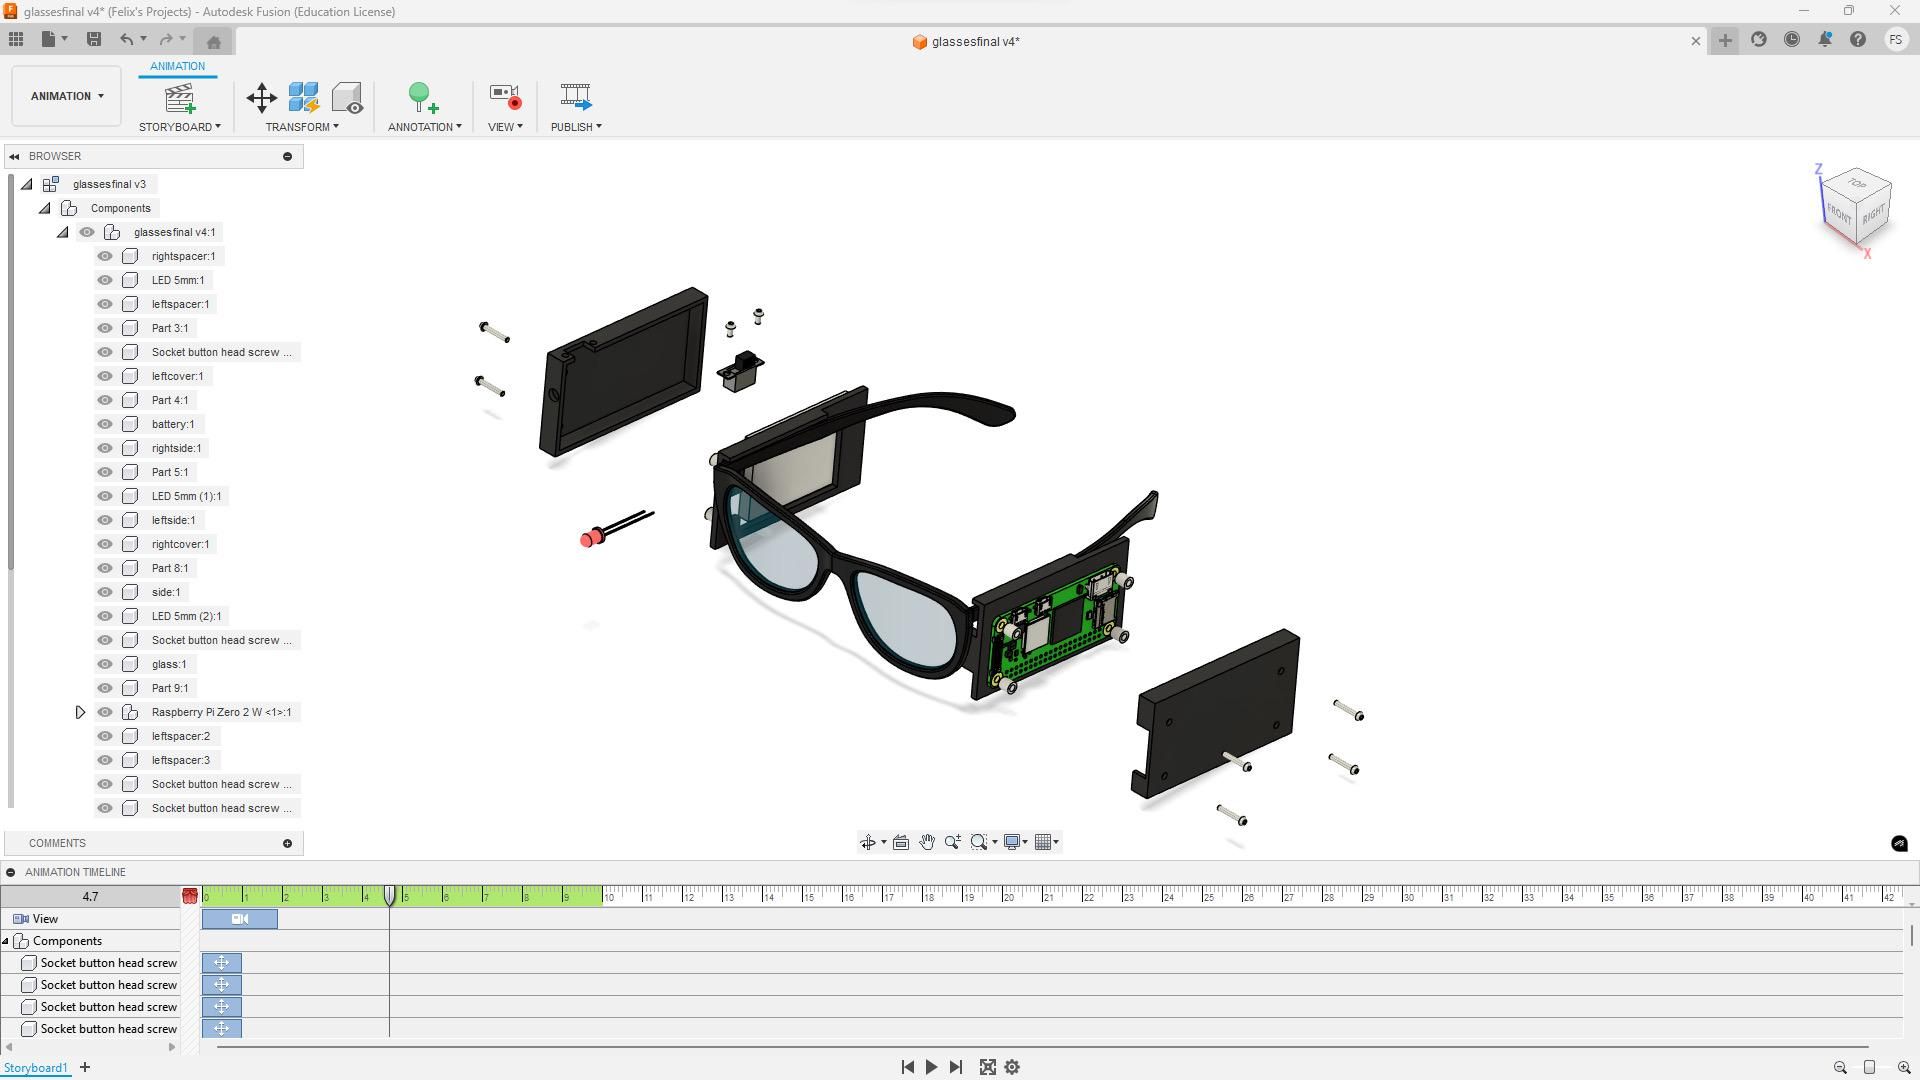This screenshot has width=1920, height=1080.
Task: Click the Publish Video icon
Action: click(576, 96)
